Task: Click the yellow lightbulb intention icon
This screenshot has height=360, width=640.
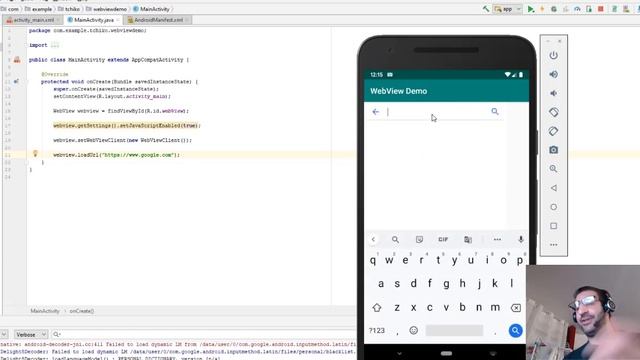Action: [x=35, y=154]
